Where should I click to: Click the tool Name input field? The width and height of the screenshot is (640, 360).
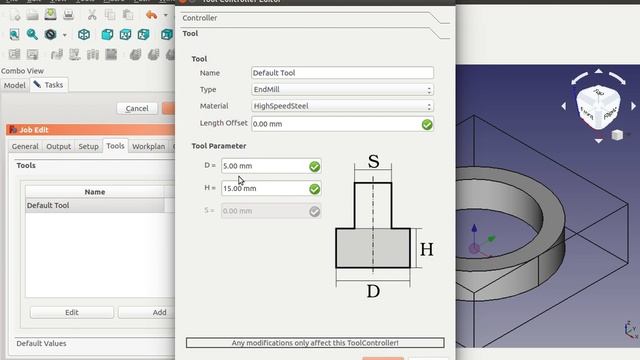point(342,73)
